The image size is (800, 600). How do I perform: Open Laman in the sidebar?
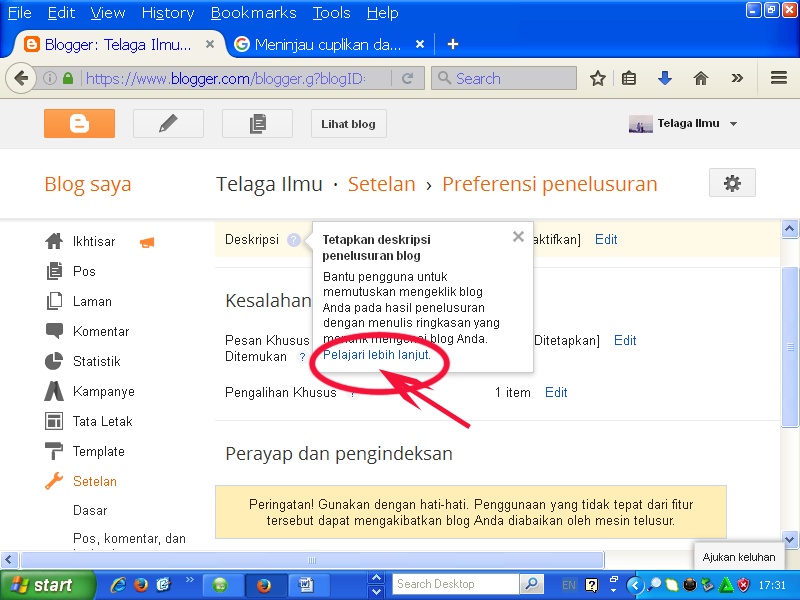point(92,302)
